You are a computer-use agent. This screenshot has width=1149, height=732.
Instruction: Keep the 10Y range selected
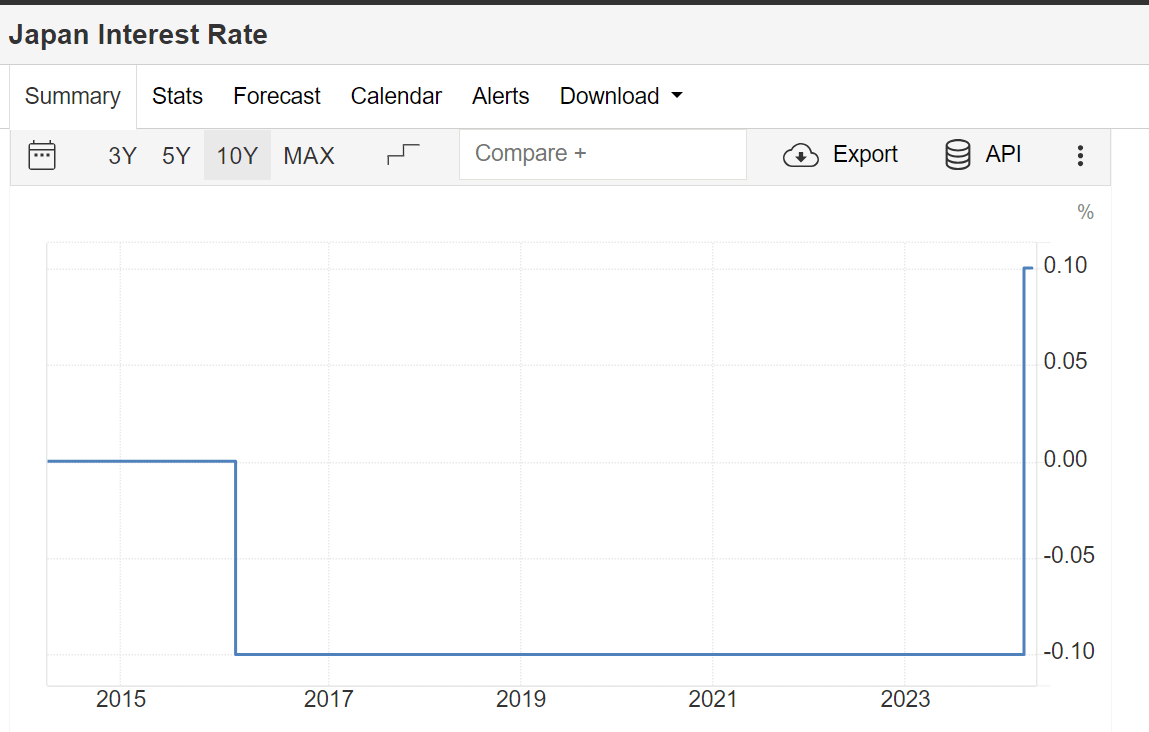[x=237, y=155]
